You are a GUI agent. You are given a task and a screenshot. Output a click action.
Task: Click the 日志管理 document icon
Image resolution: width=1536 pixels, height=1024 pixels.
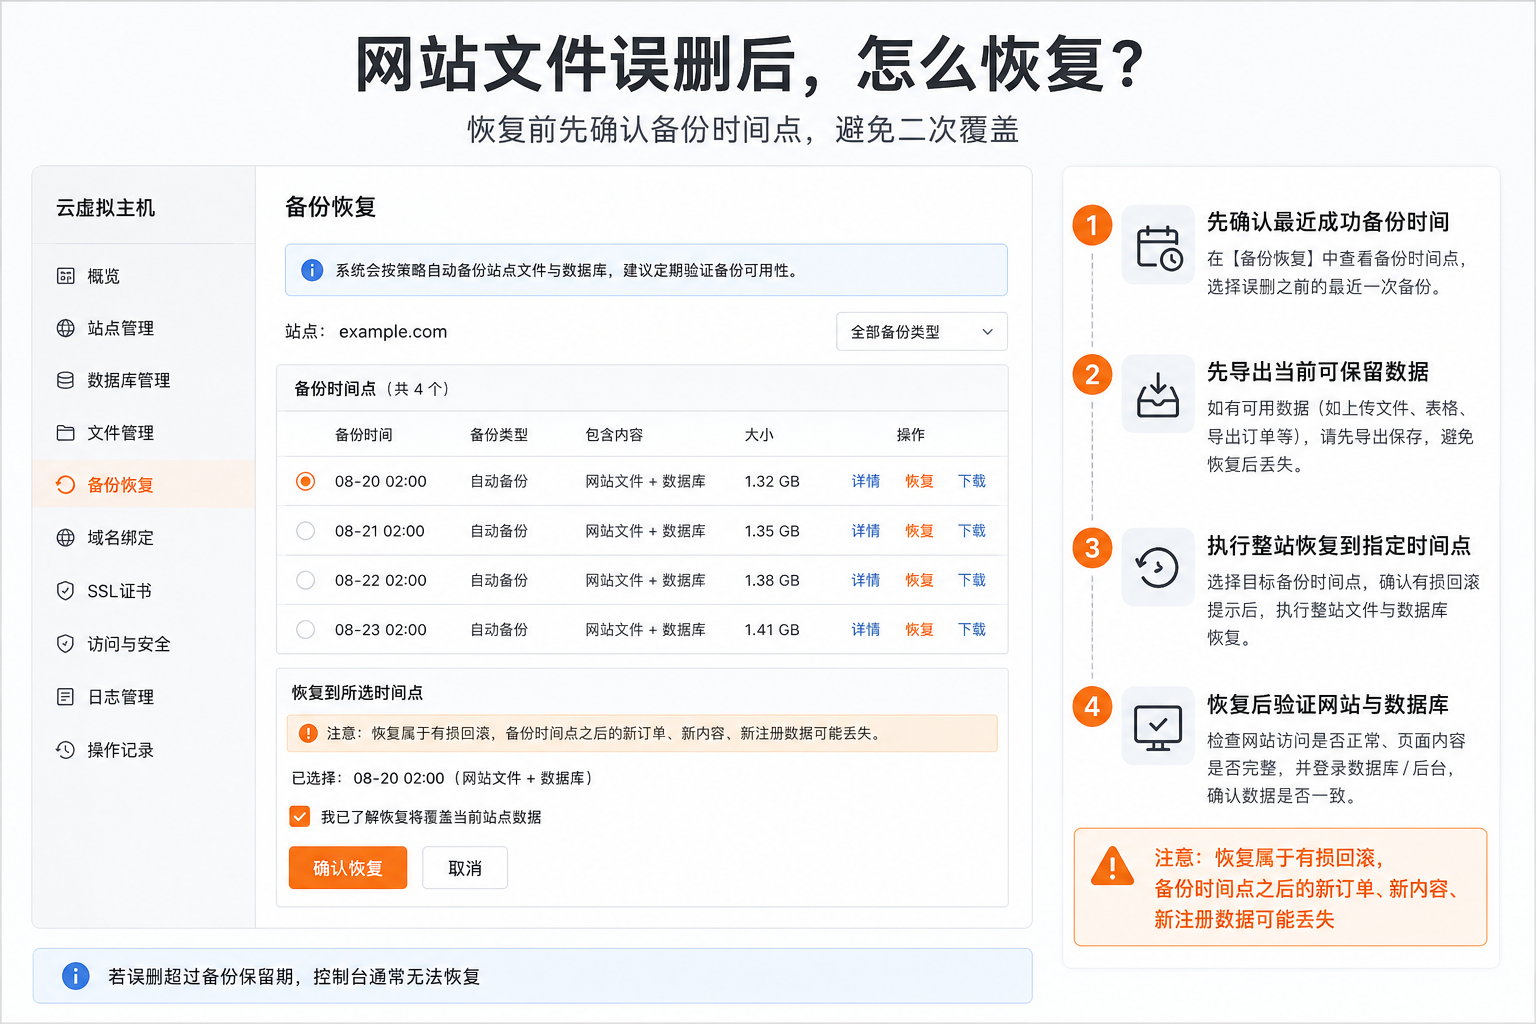66,697
